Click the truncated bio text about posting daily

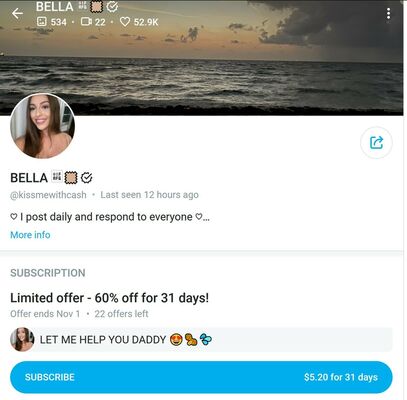click(110, 217)
